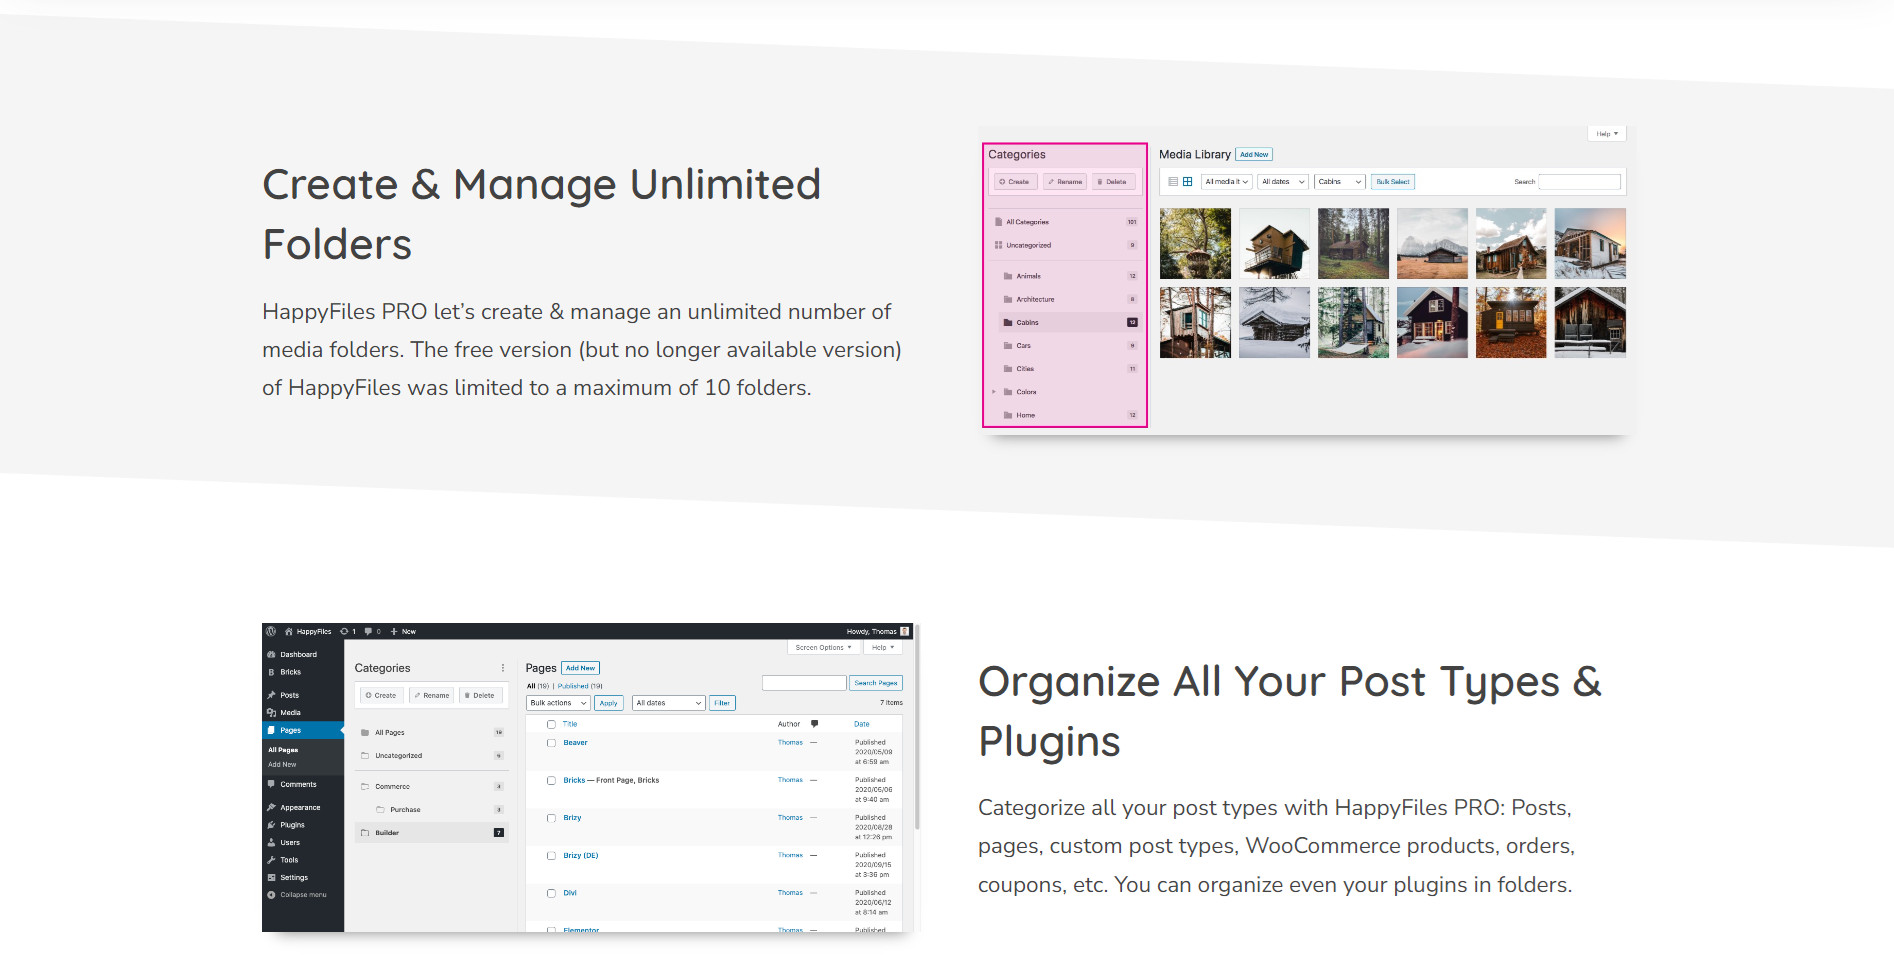1894x972 pixels.
Task: Open the Pages All dates dropdown
Action: (669, 703)
